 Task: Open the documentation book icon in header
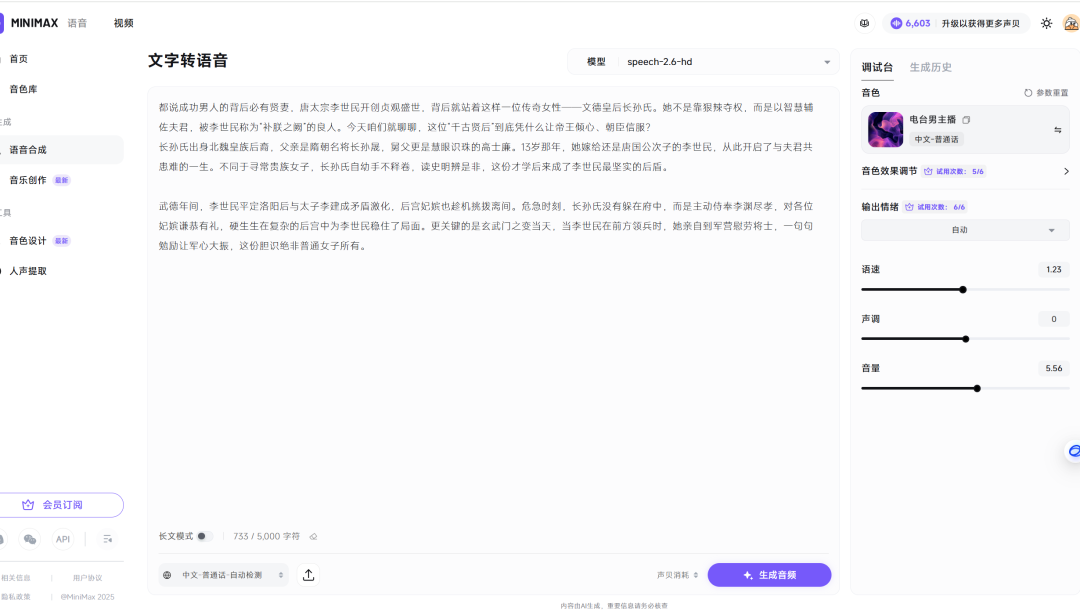point(864,23)
